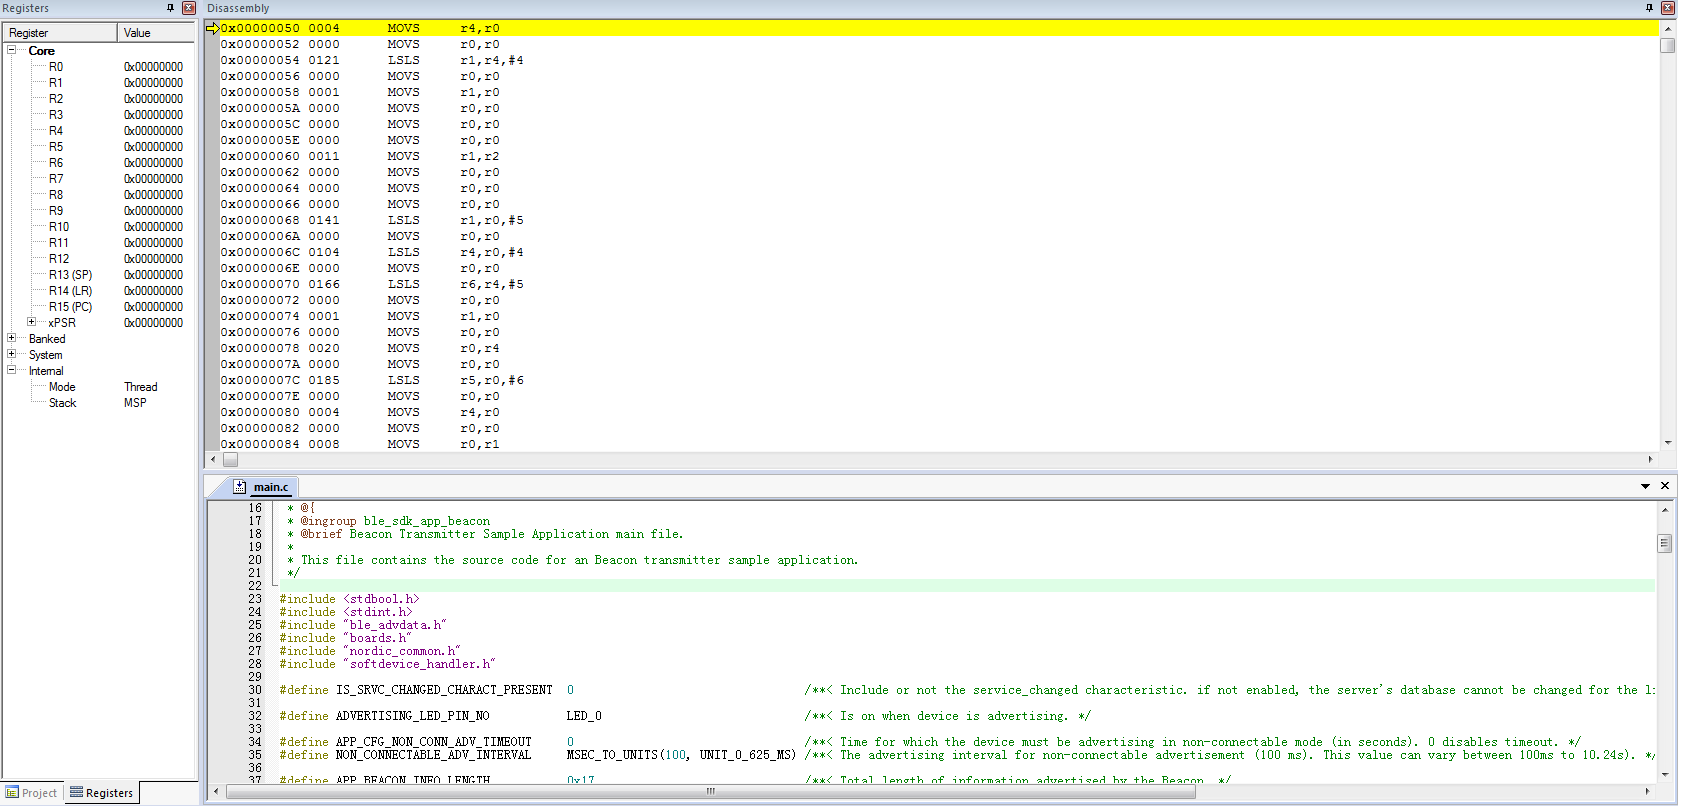Select the Mode row under Internal
The height and width of the screenshot is (806, 1682).
click(x=100, y=387)
